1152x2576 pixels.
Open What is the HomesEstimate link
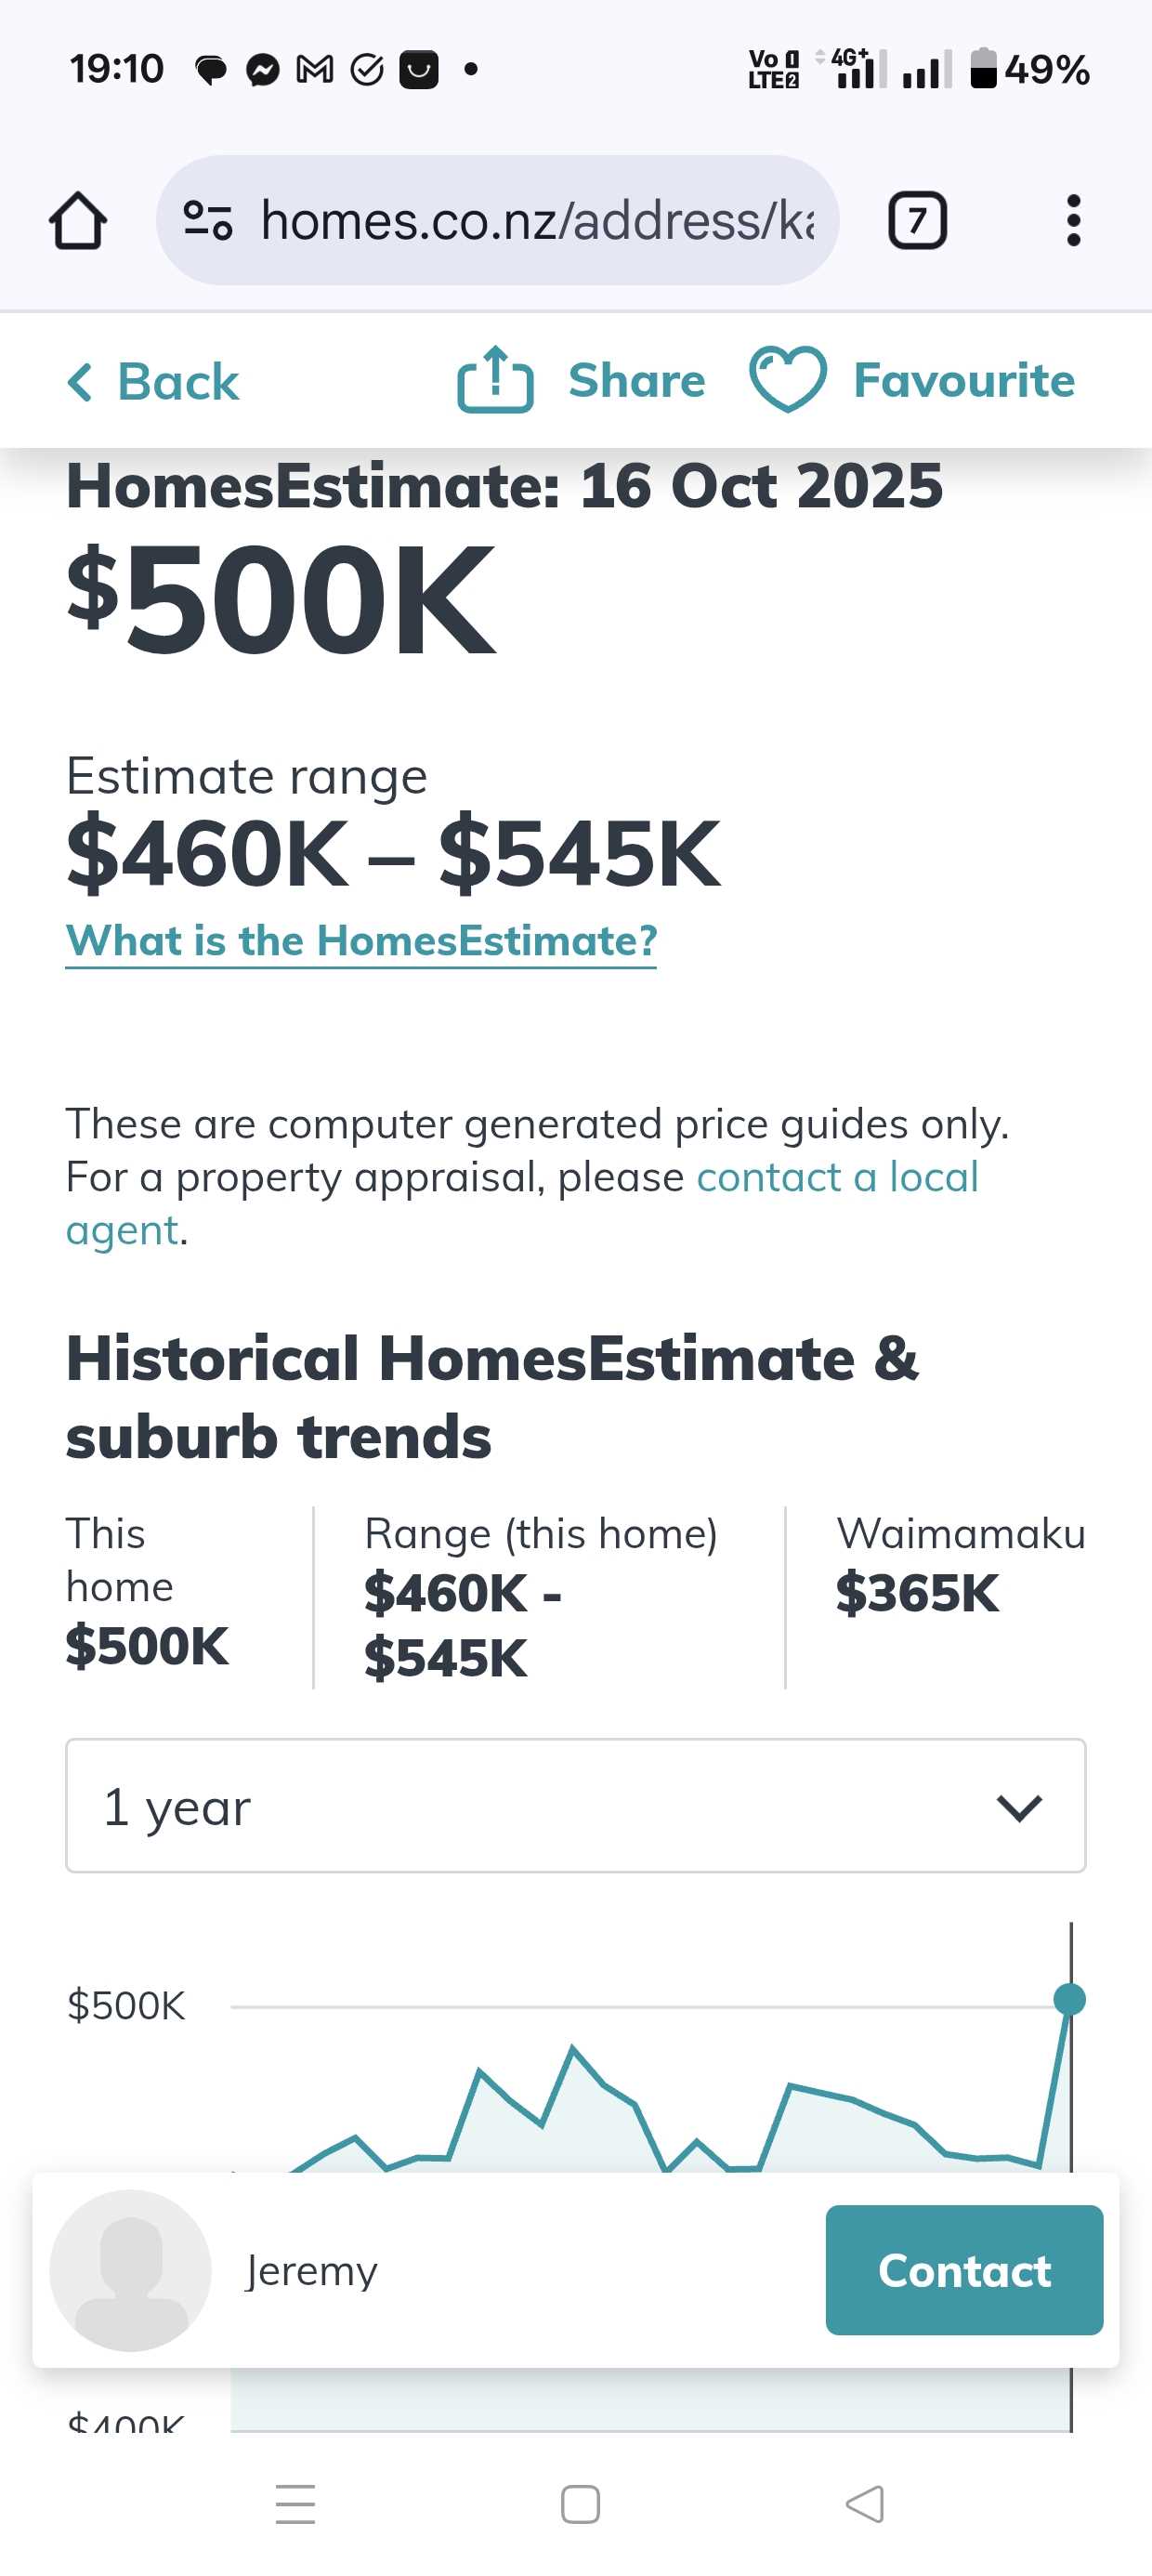point(361,941)
